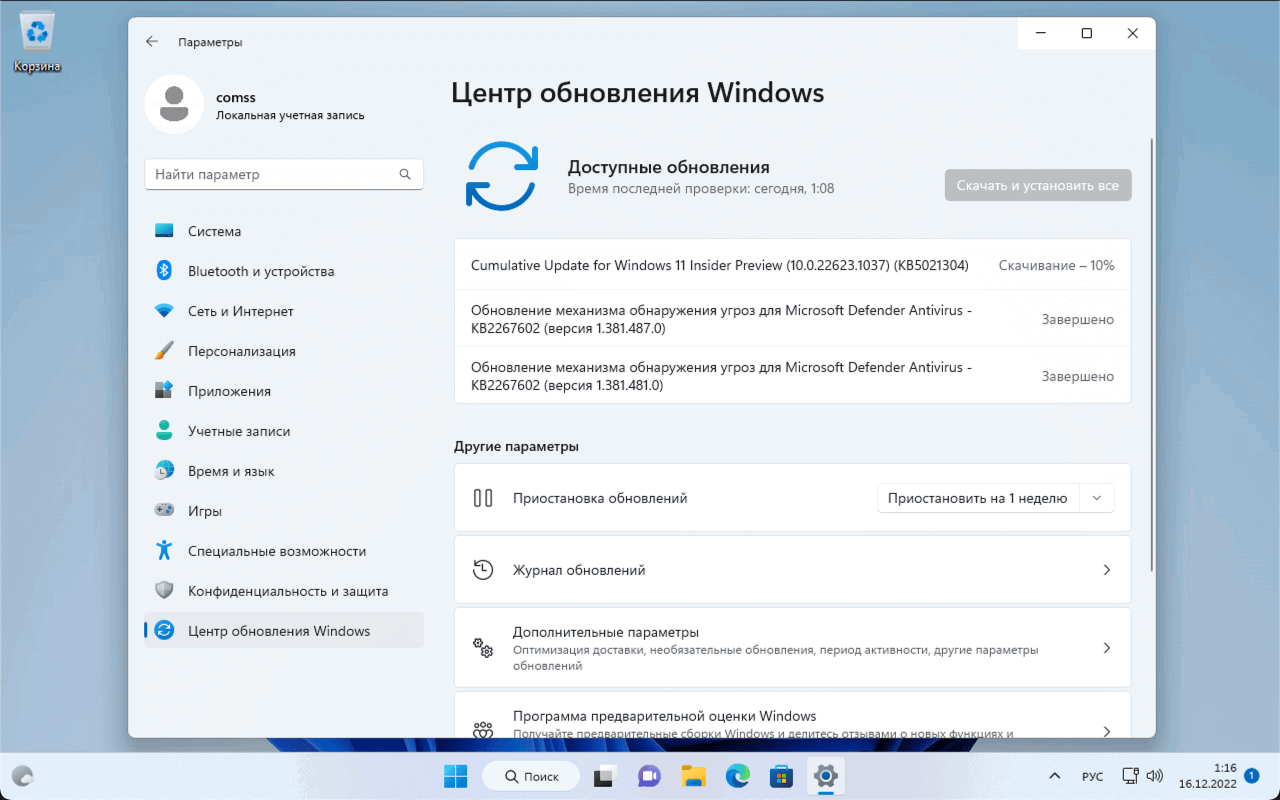
Task: Click in the Найти параметр search field
Action: coord(284,174)
